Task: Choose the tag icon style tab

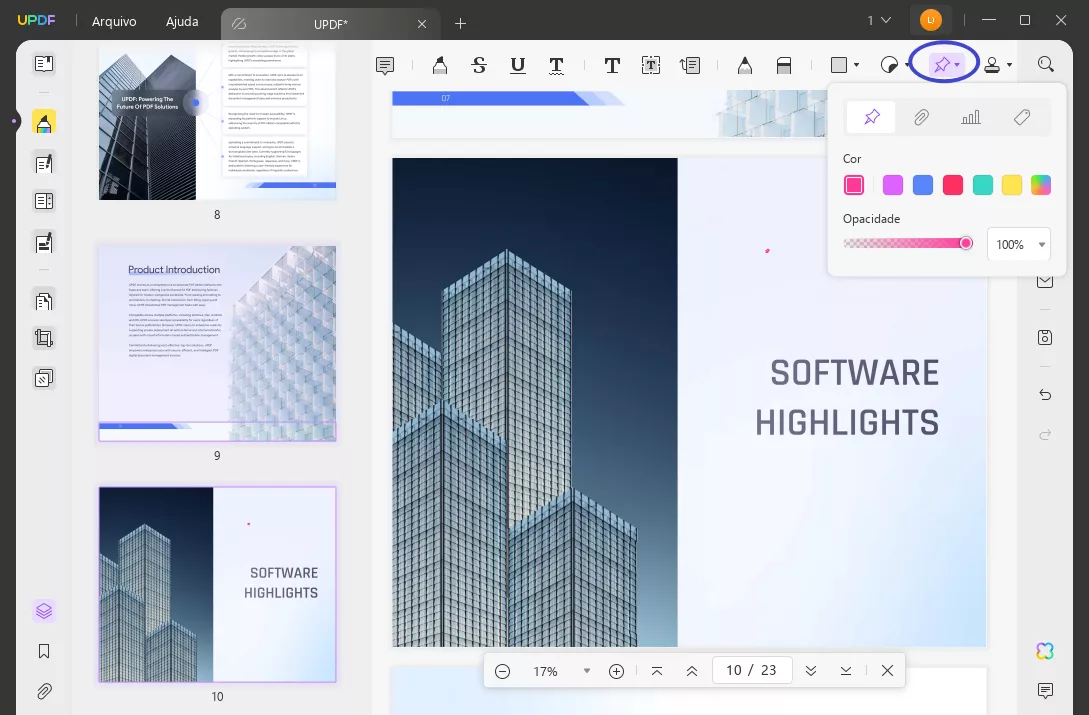Action: coord(1021,117)
